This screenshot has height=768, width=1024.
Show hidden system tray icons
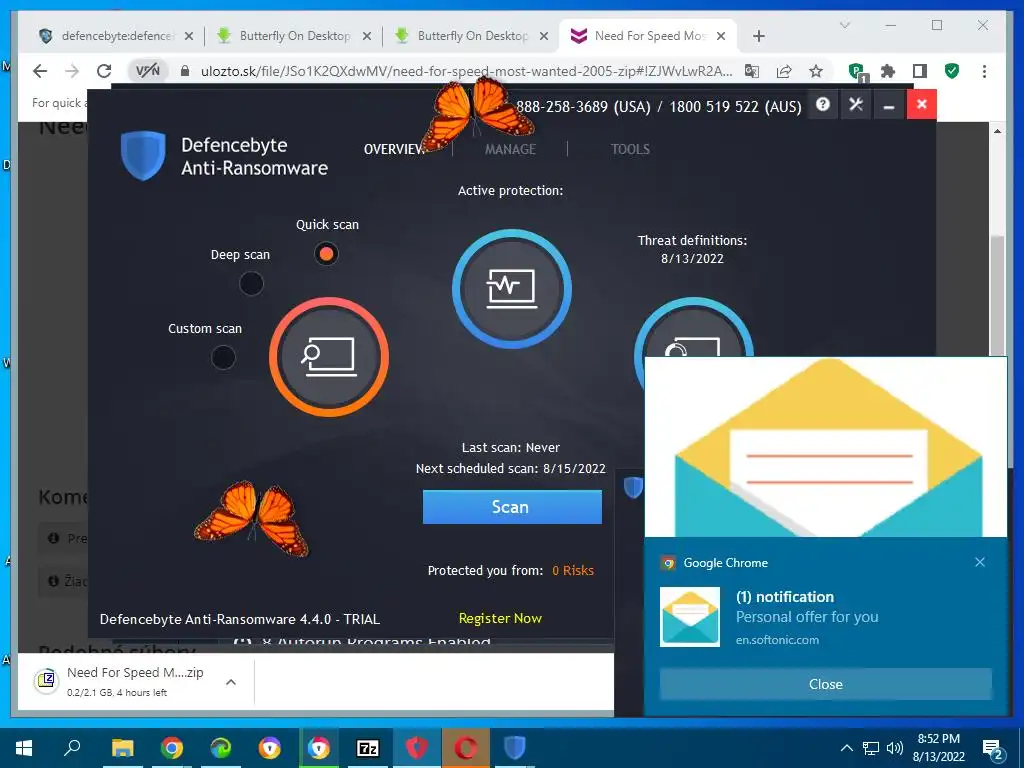pos(846,748)
